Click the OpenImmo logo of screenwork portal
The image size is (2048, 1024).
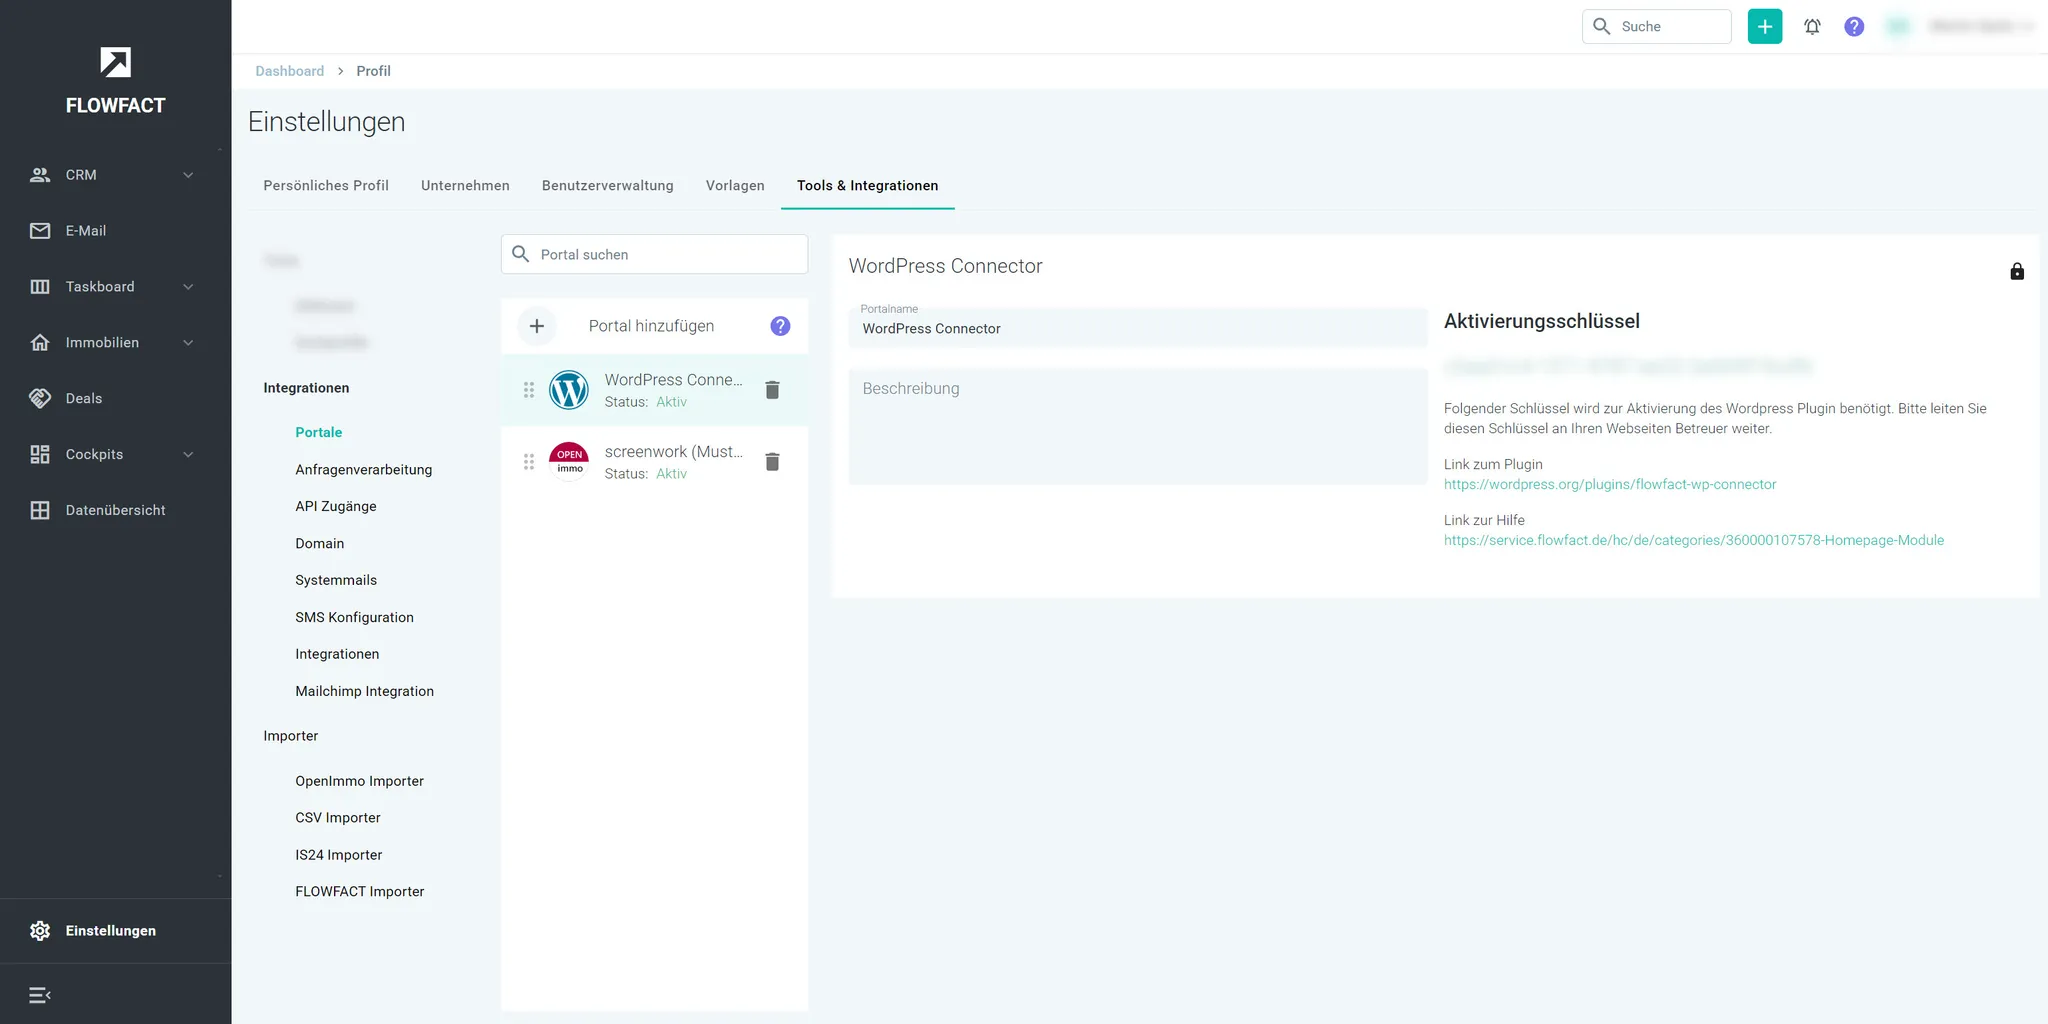click(569, 462)
